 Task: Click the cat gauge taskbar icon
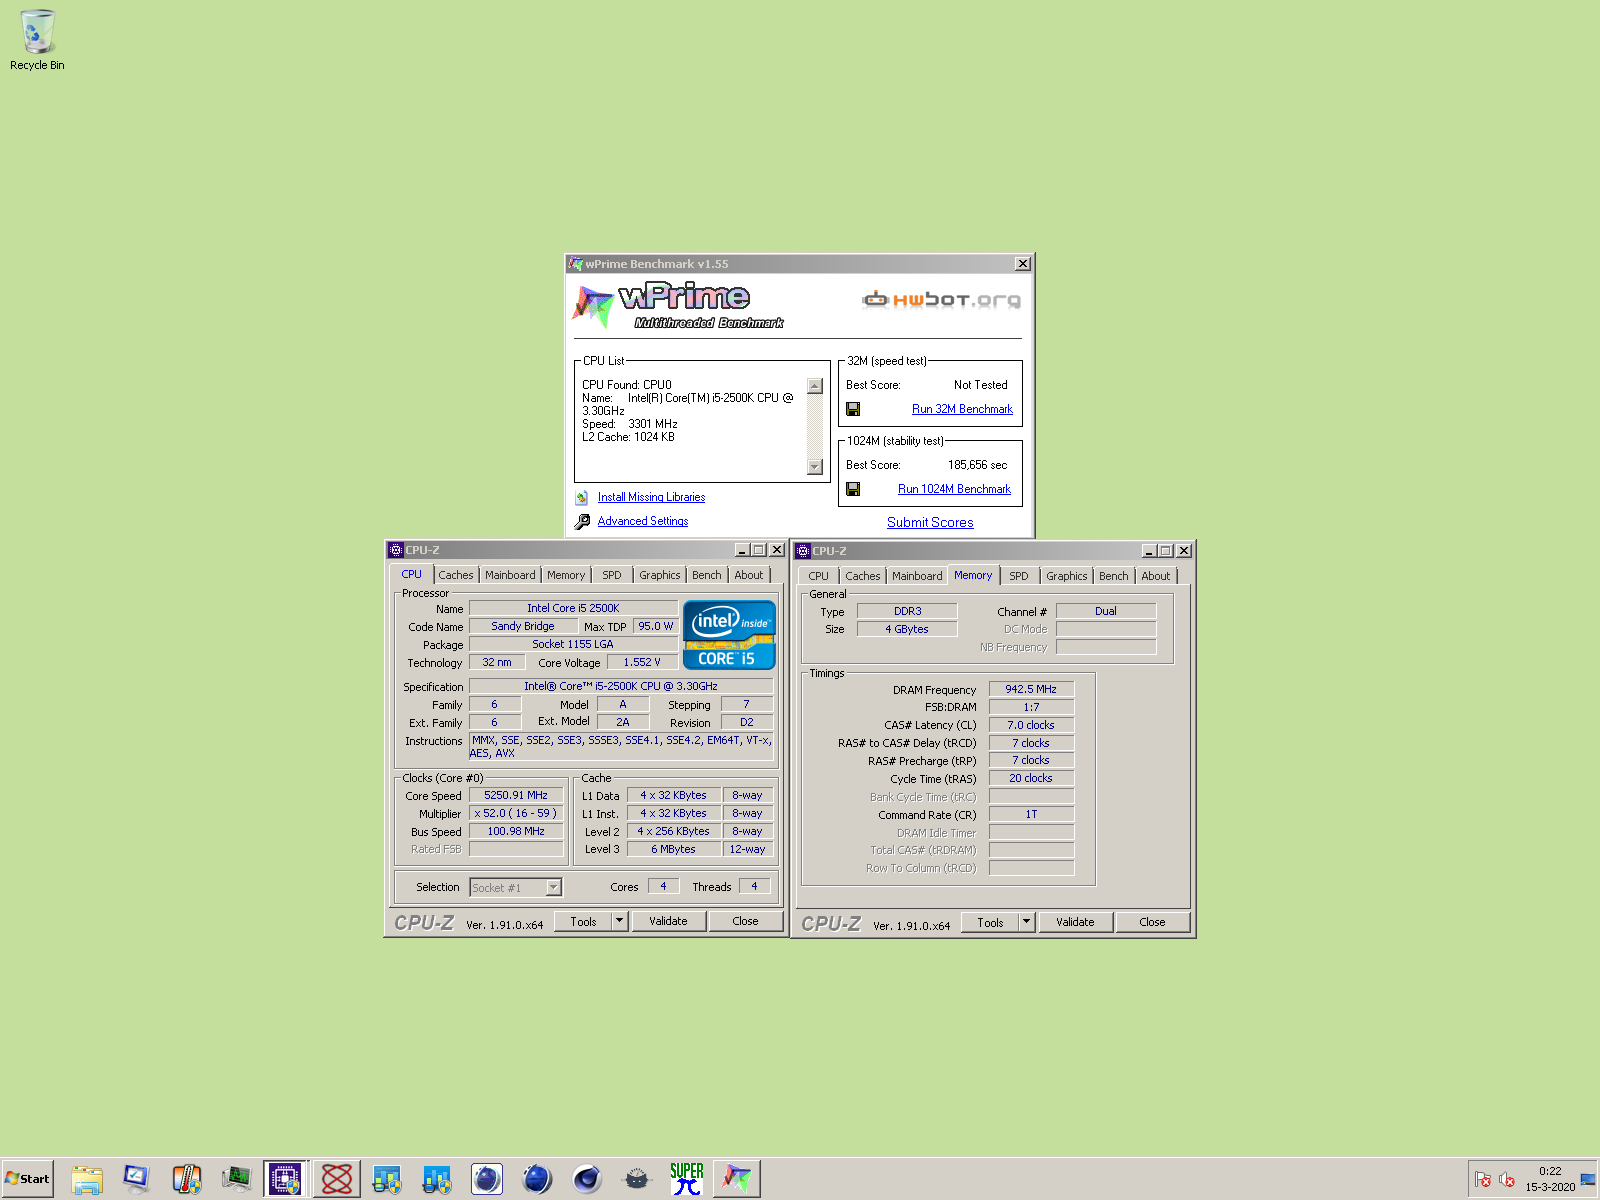637,1179
